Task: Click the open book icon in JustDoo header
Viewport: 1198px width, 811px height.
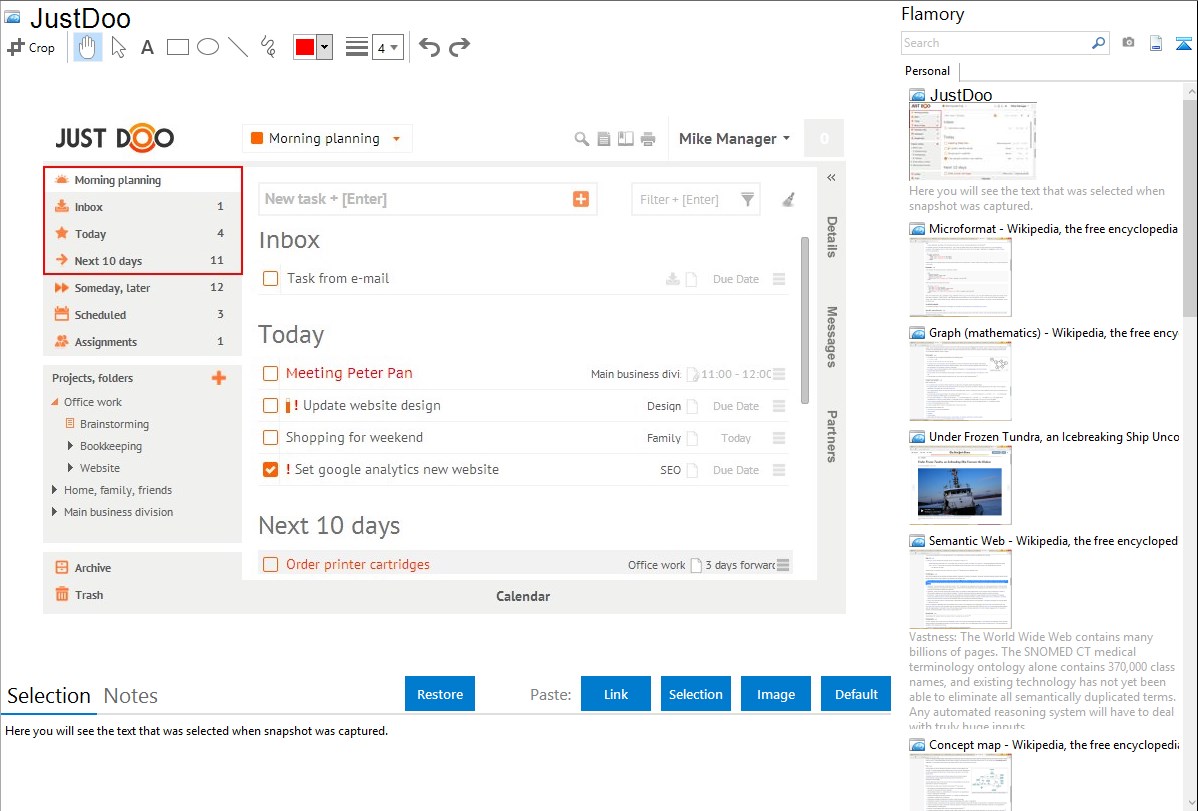Action: [626, 138]
